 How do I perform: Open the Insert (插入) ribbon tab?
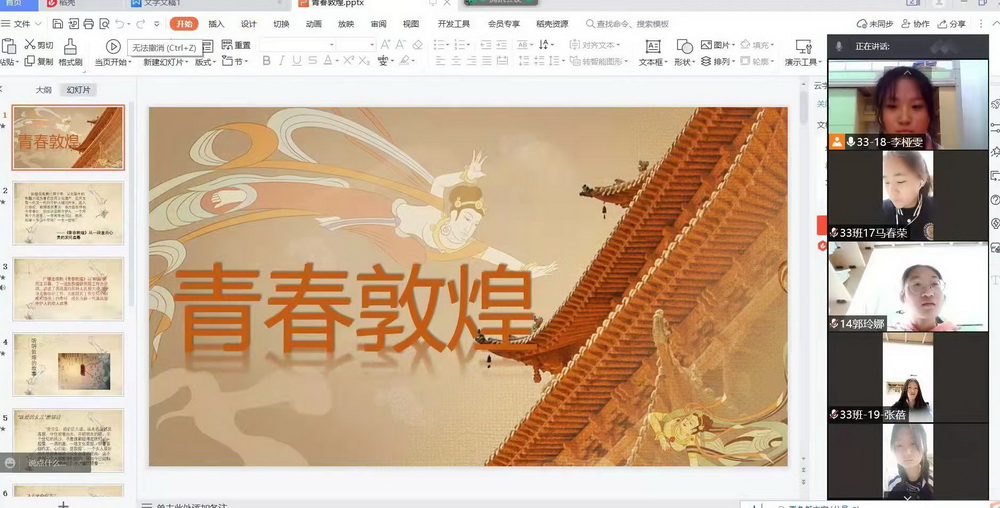(x=216, y=24)
